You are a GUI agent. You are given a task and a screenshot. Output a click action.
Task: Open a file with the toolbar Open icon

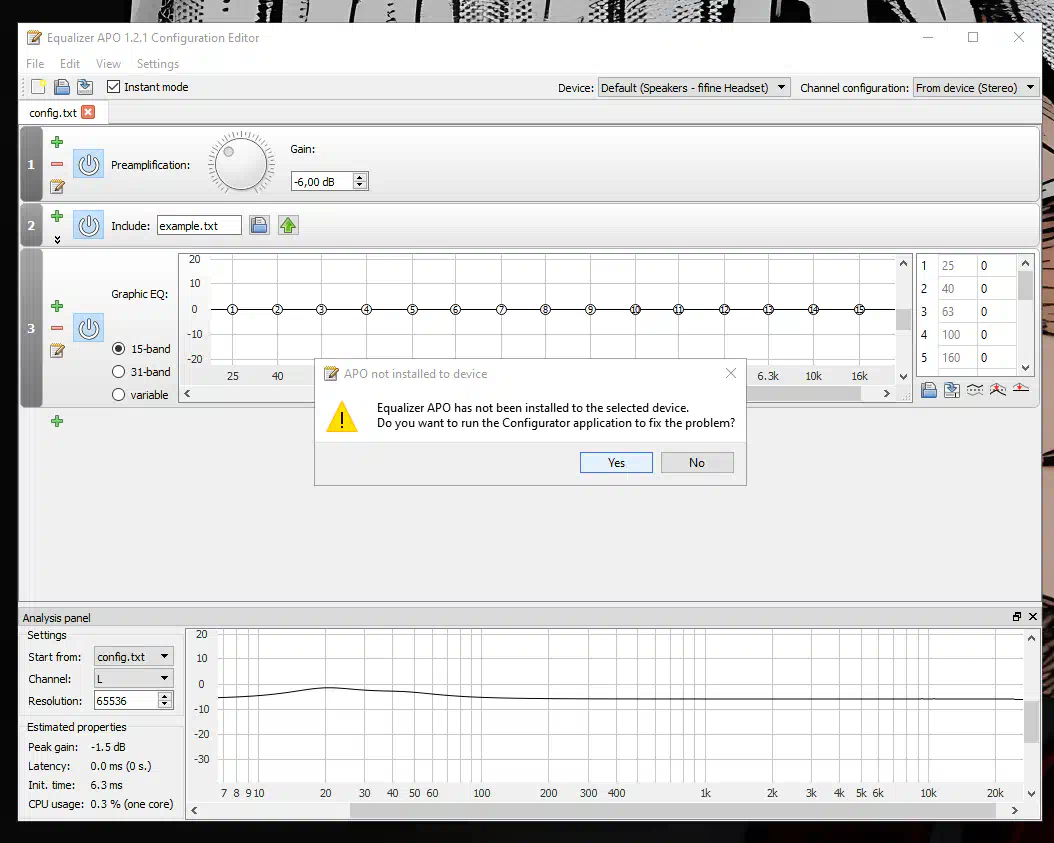coord(62,87)
